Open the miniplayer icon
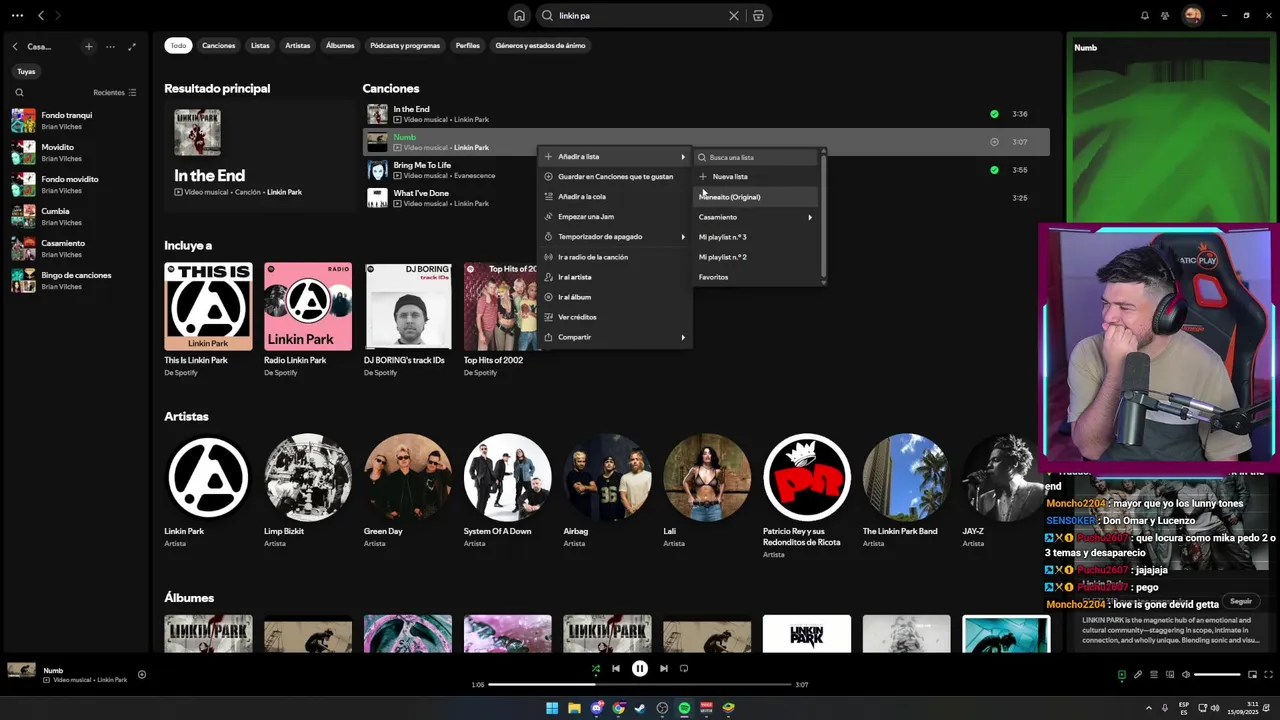This screenshot has height=720, width=1280. tap(1252, 675)
